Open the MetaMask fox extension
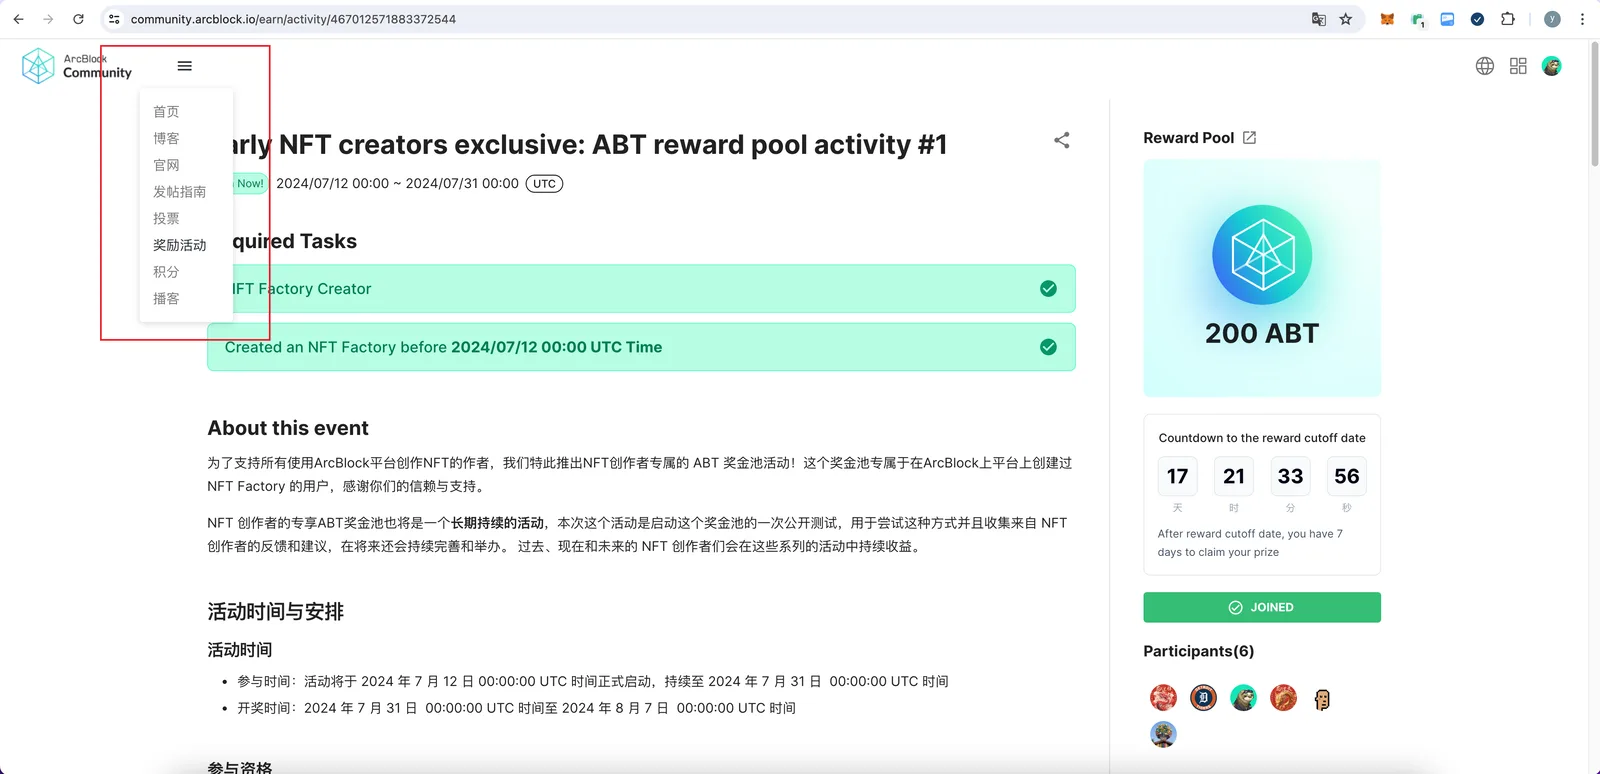 (1387, 19)
